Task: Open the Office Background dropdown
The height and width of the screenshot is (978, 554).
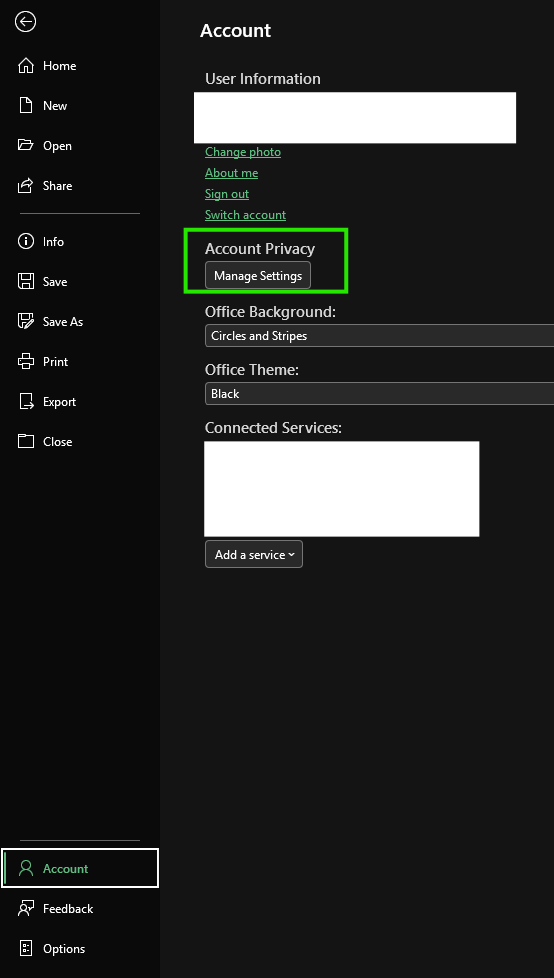Action: [x=379, y=336]
